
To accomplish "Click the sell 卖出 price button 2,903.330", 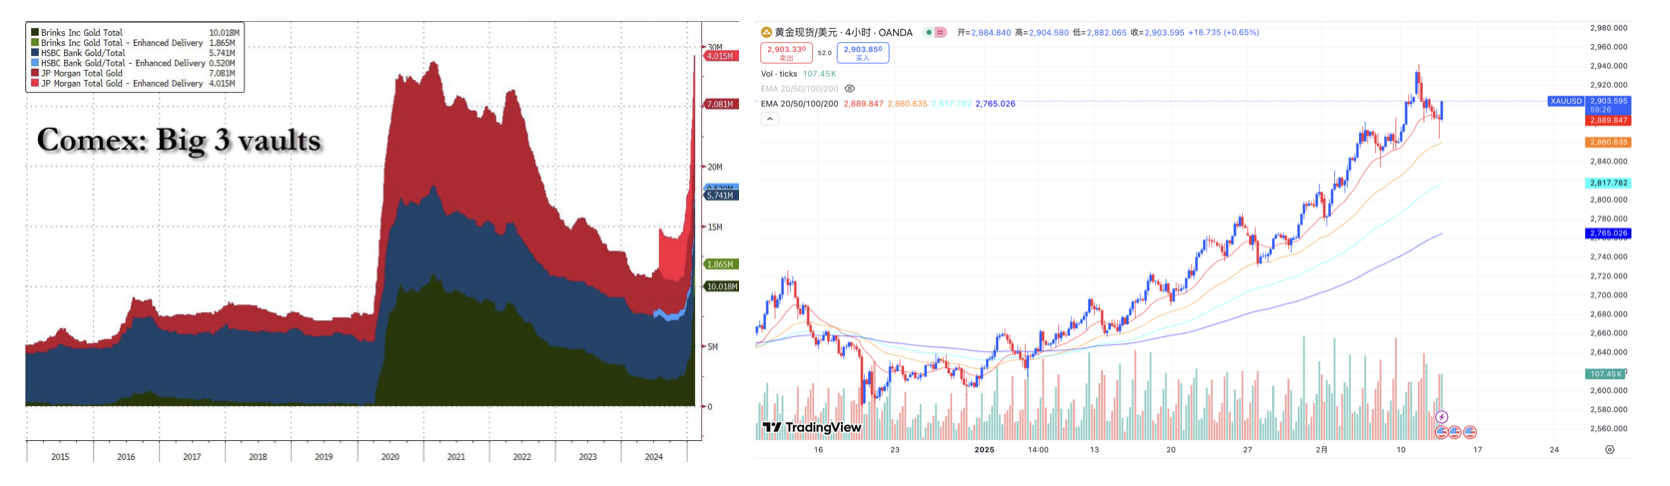I will coord(786,53).
